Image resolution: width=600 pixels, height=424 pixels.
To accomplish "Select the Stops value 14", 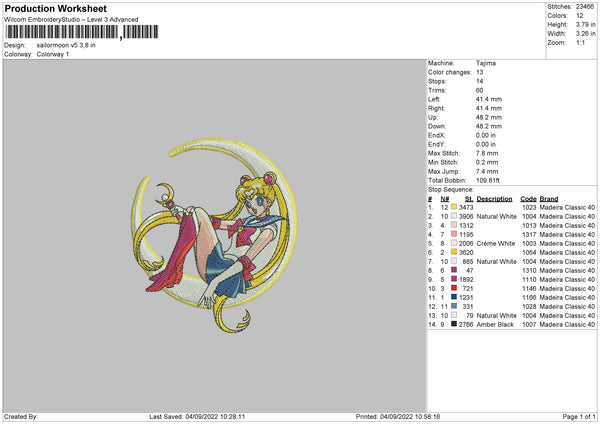I will point(479,81).
